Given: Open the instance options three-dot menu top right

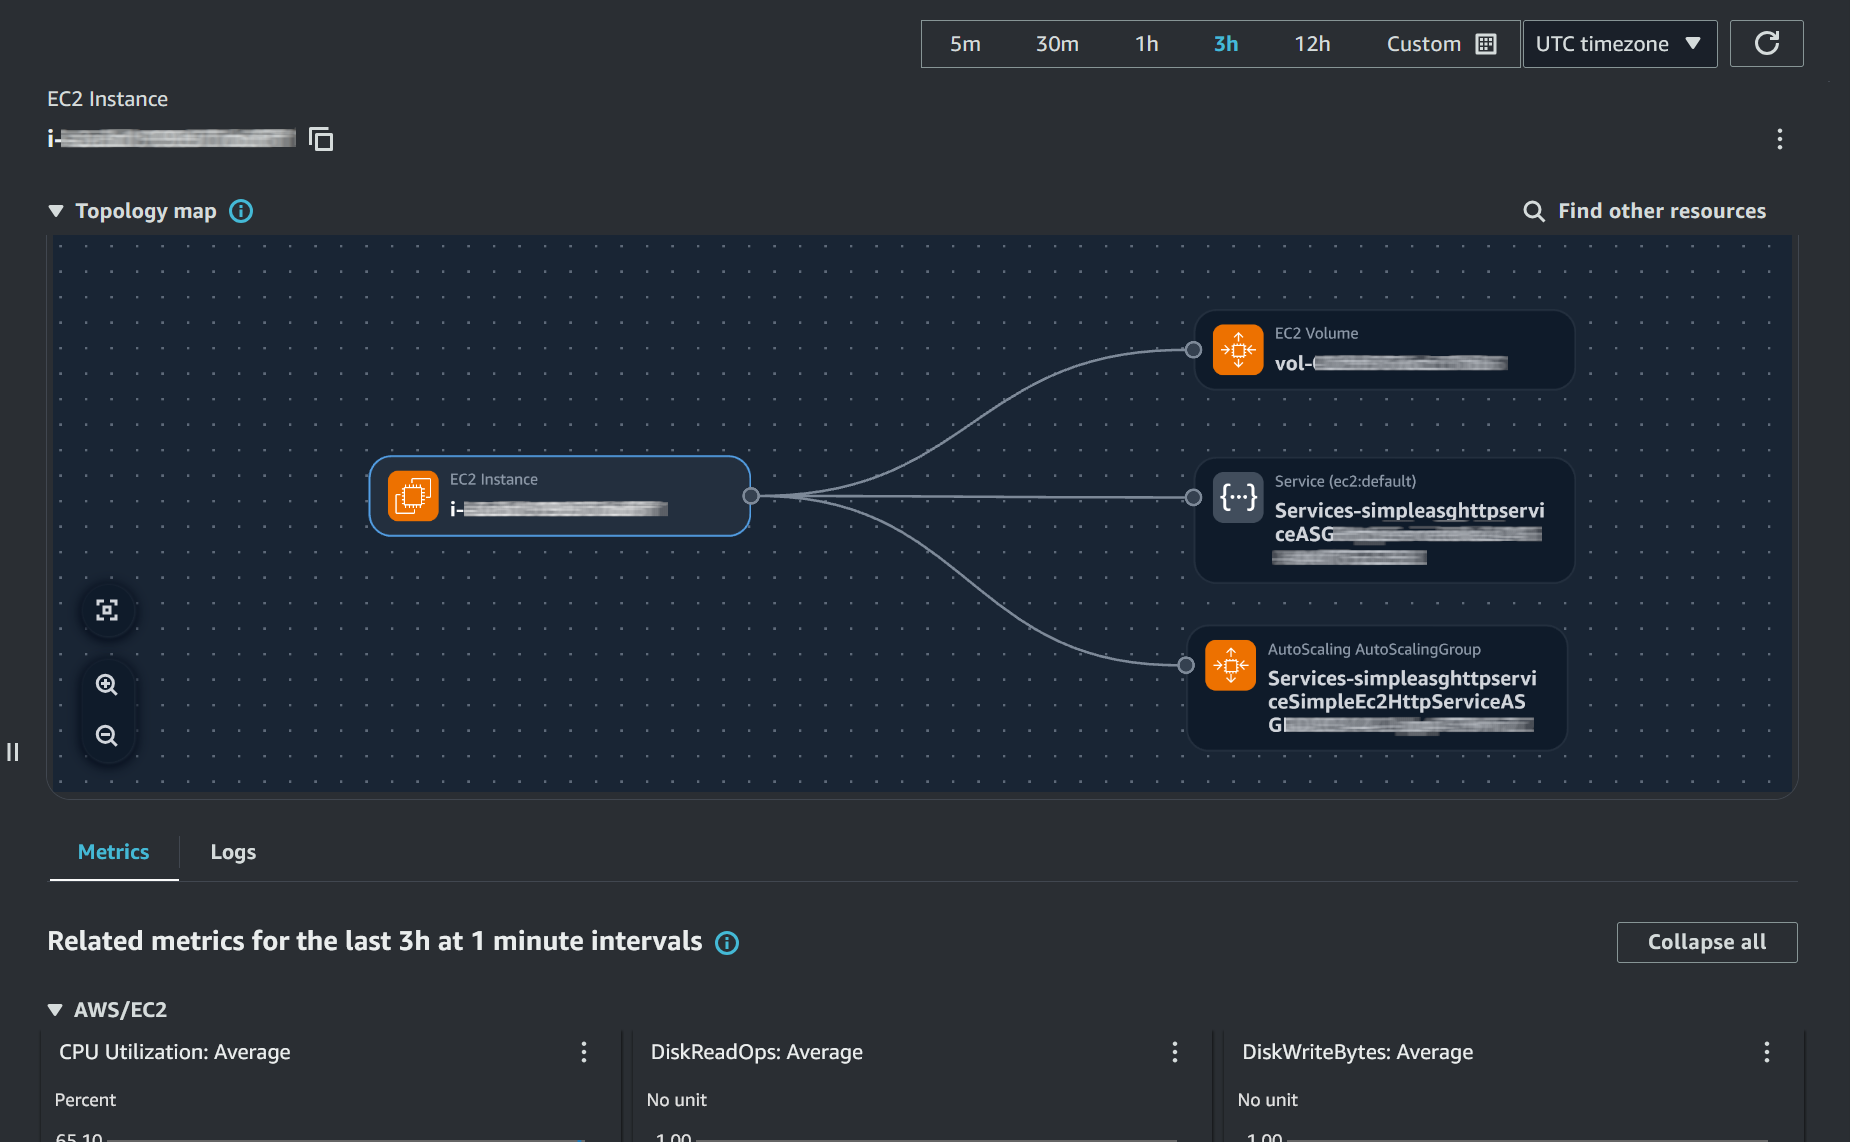Looking at the screenshot, I should pyautogui.click(x=1780, y=139).
